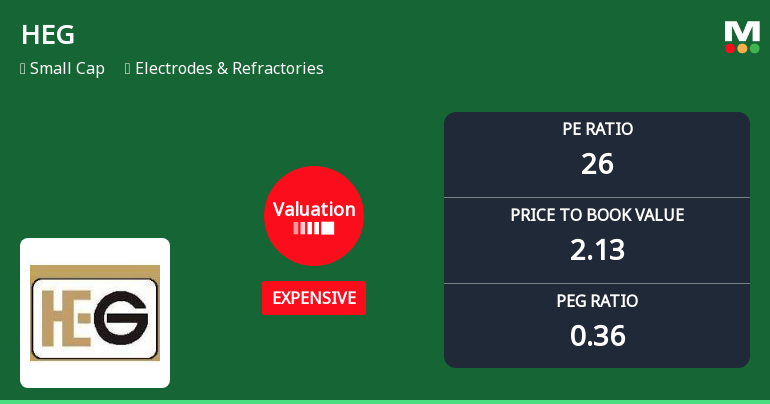Click the white M logo
This screenshot has width=770, height=404.
742,31
